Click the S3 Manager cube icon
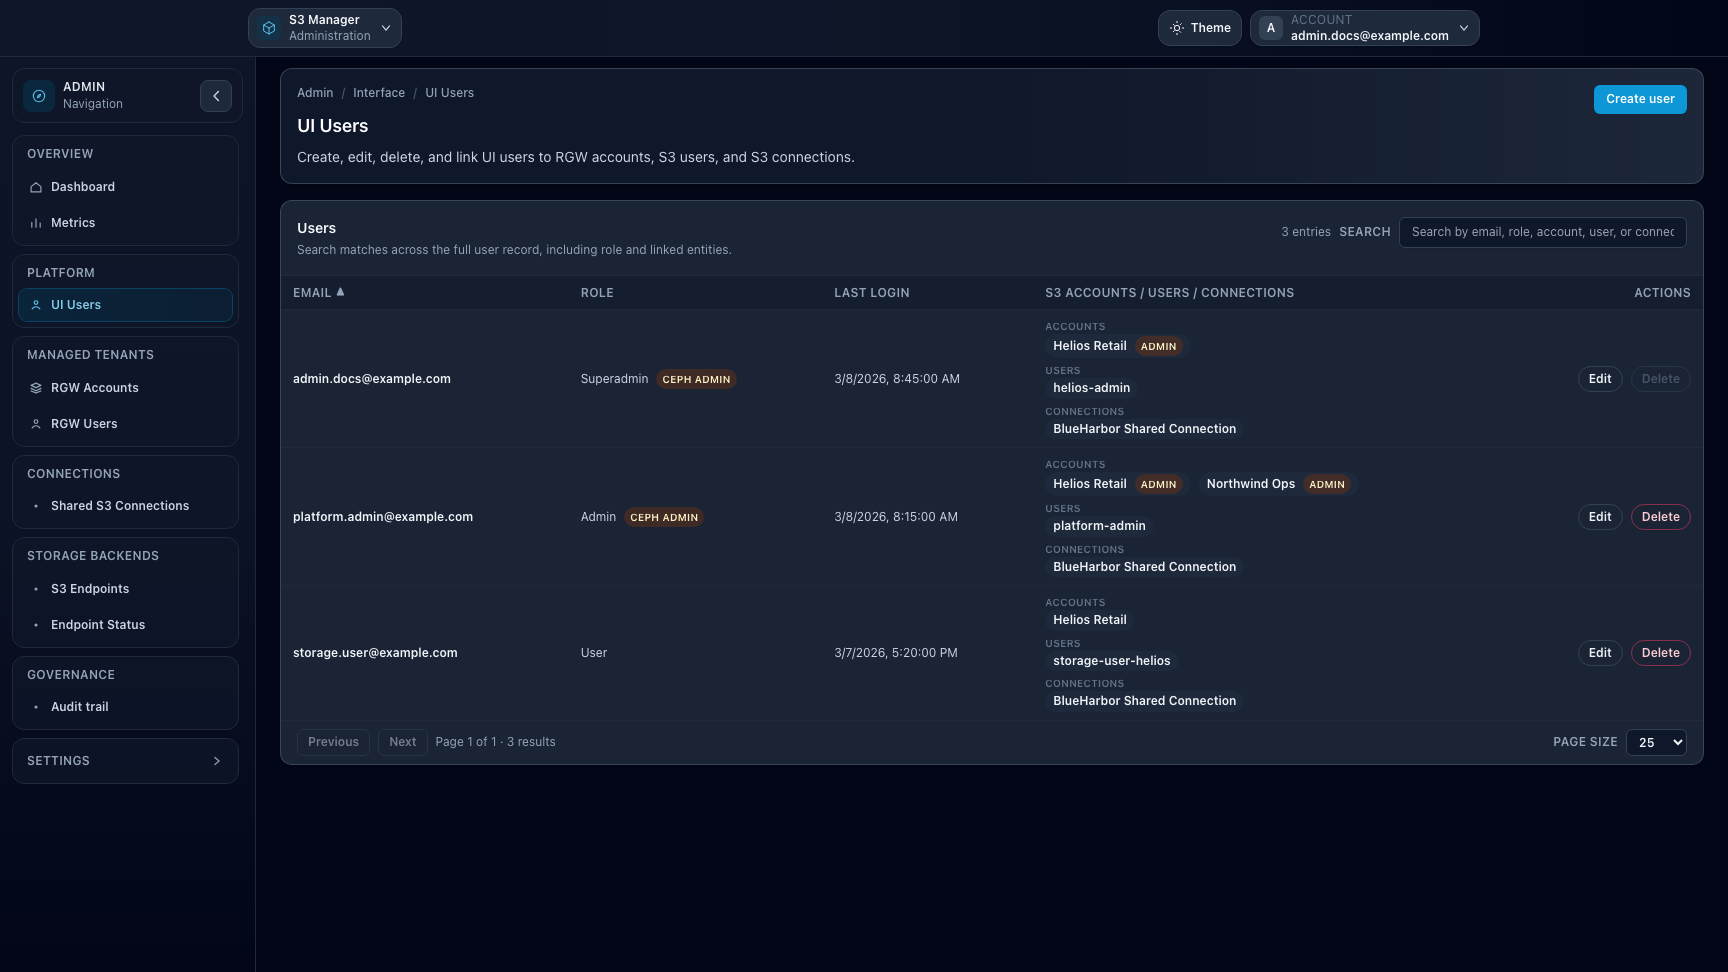This screenshot has height=972, width=1728. (x=267, y=27)
